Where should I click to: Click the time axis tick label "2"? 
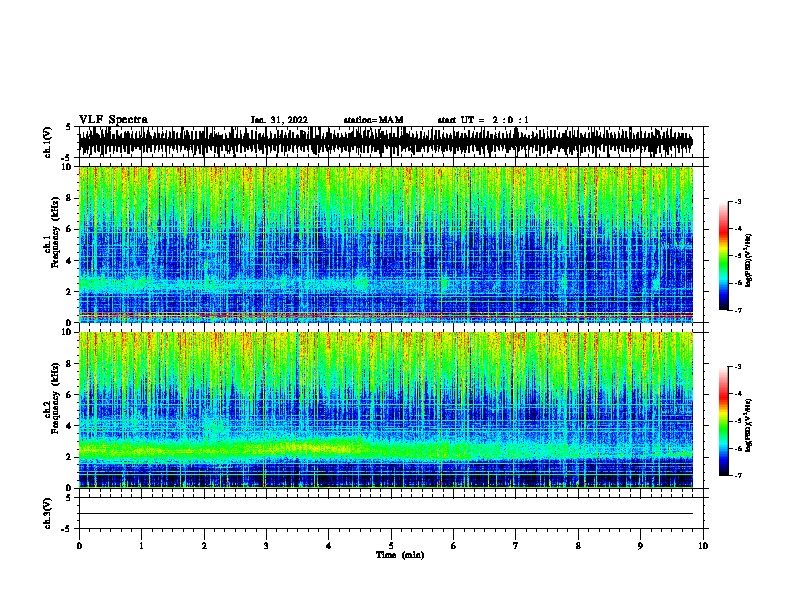tap(204, 545)
